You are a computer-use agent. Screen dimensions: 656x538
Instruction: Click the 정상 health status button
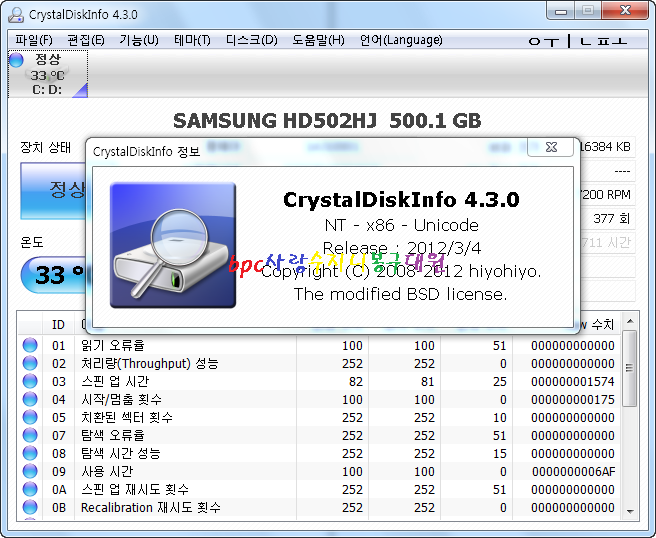(52, 189)
